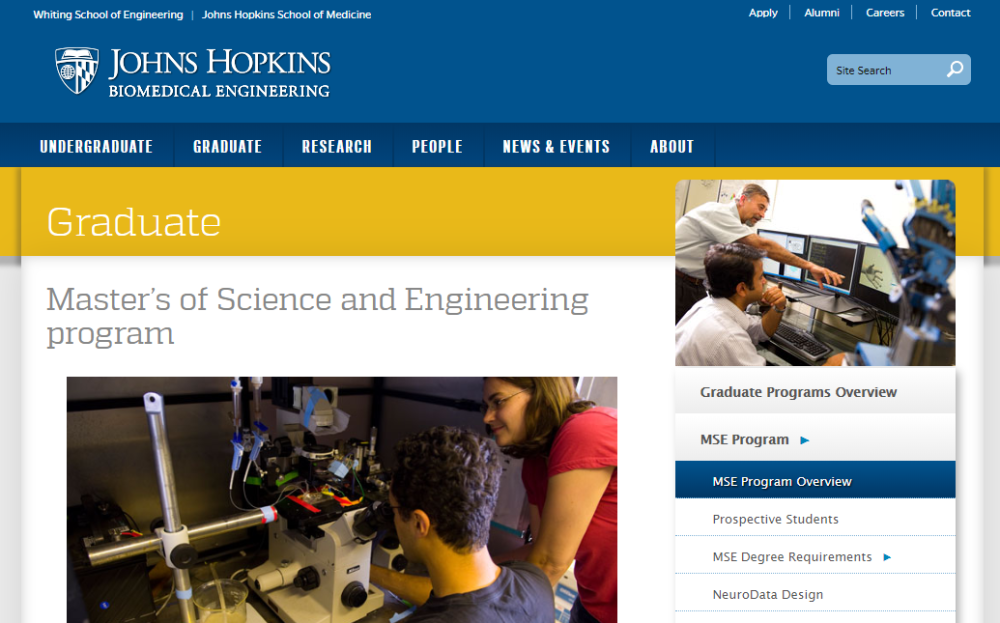
Task: Open the News & Events menu
Action: click(556, 147)
